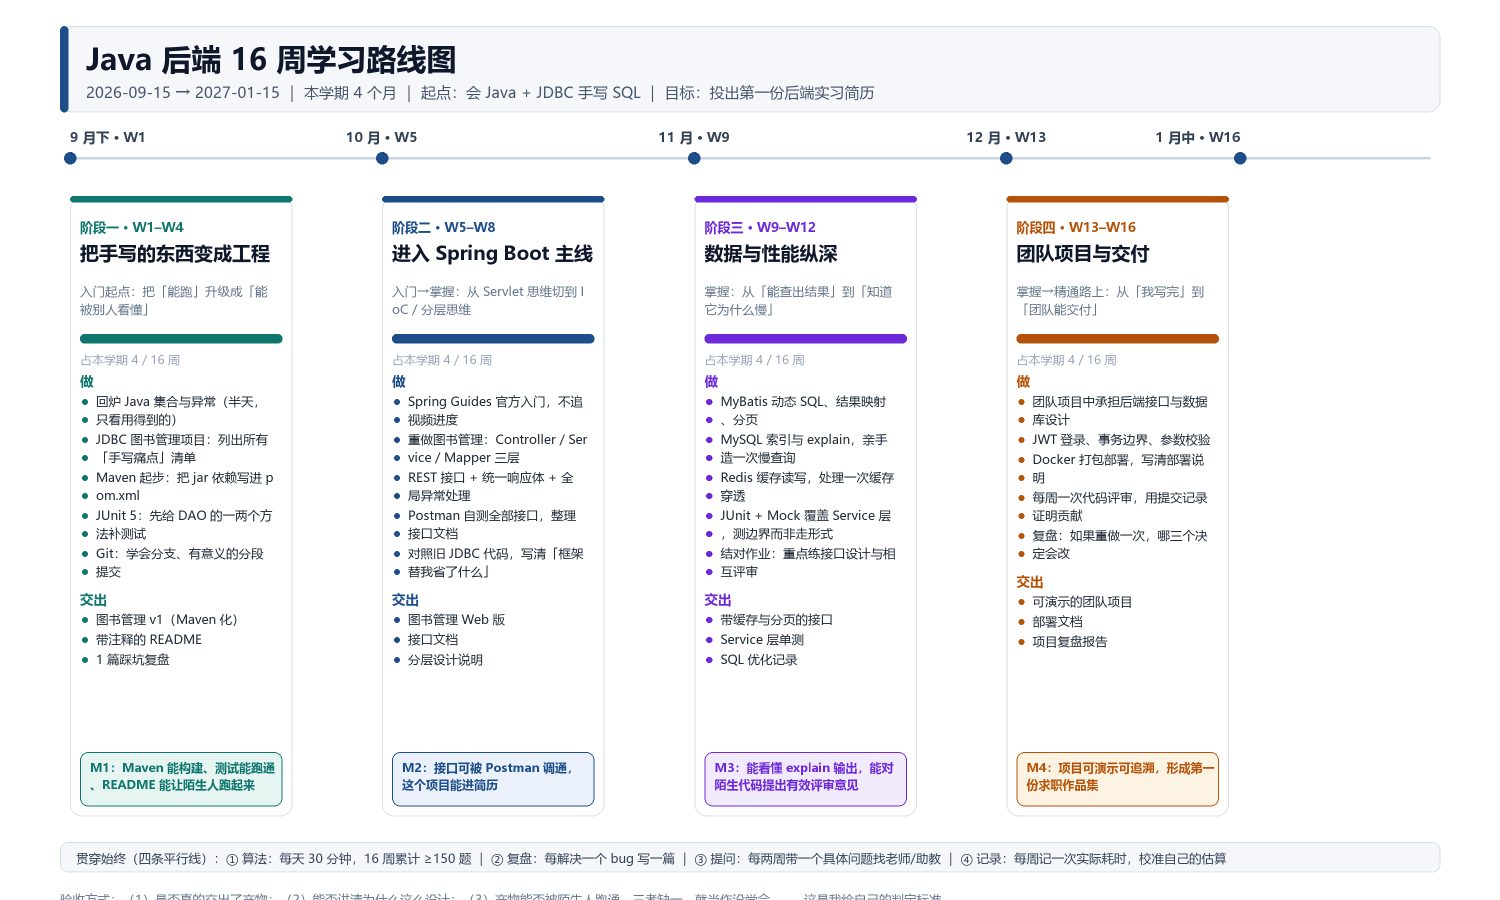Select the title Java 后端 16 周学习路线图
The height and width of the screenshot is (900, 1500).
pyautogui.click(x=271, y=60)
